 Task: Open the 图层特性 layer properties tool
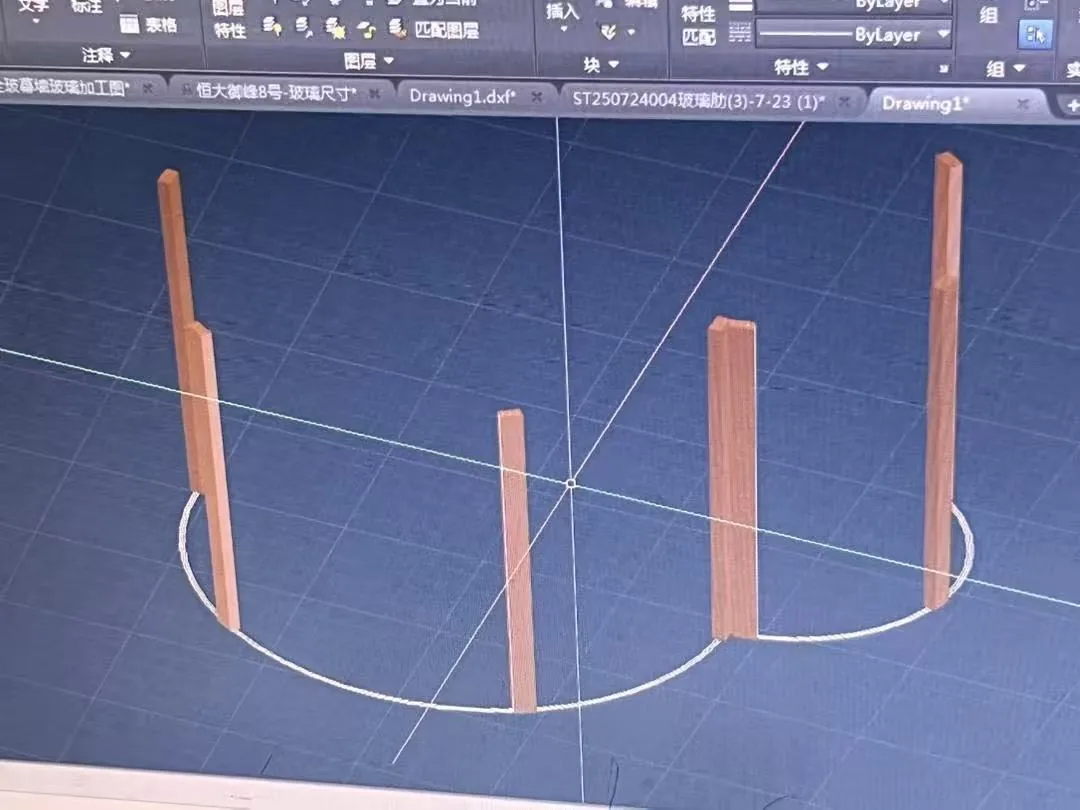(229, 19)
